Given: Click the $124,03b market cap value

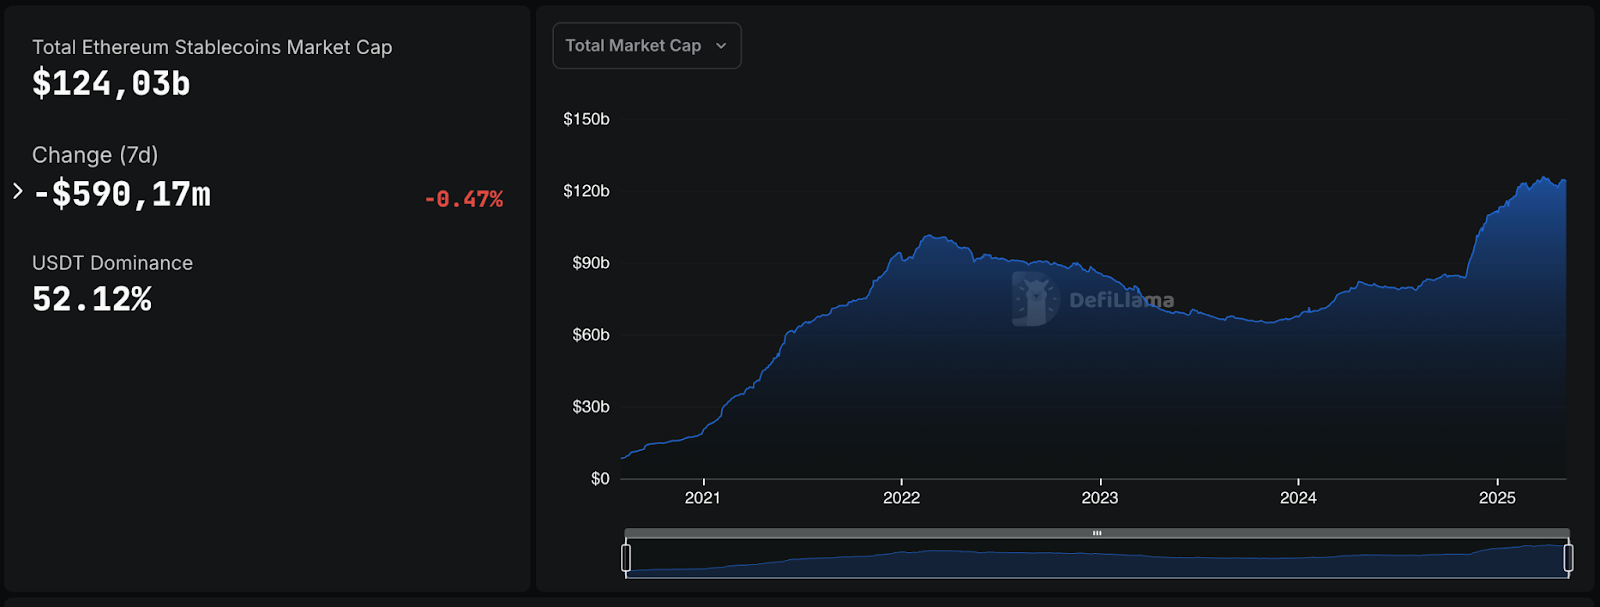Looking at the screenshot, I should point(111,84).
